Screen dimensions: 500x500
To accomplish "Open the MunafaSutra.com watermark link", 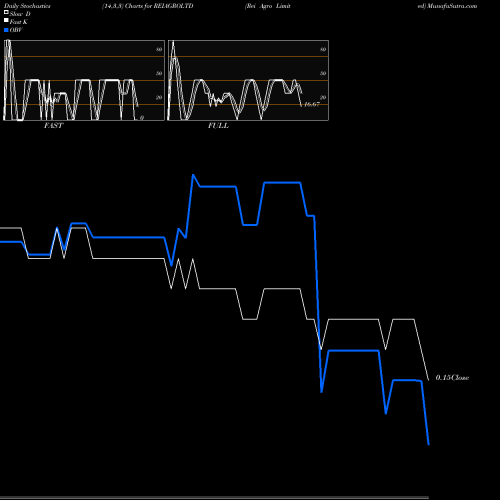I will (452, 6).
